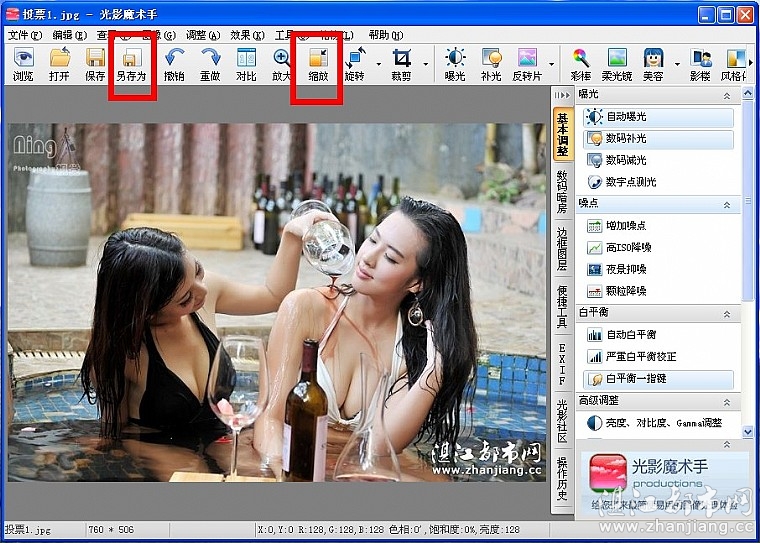This screenshot has height=543, width=760.
Task: Click the 曝光 (Exposure) toolbar icon
Action: tap(455, 62)
